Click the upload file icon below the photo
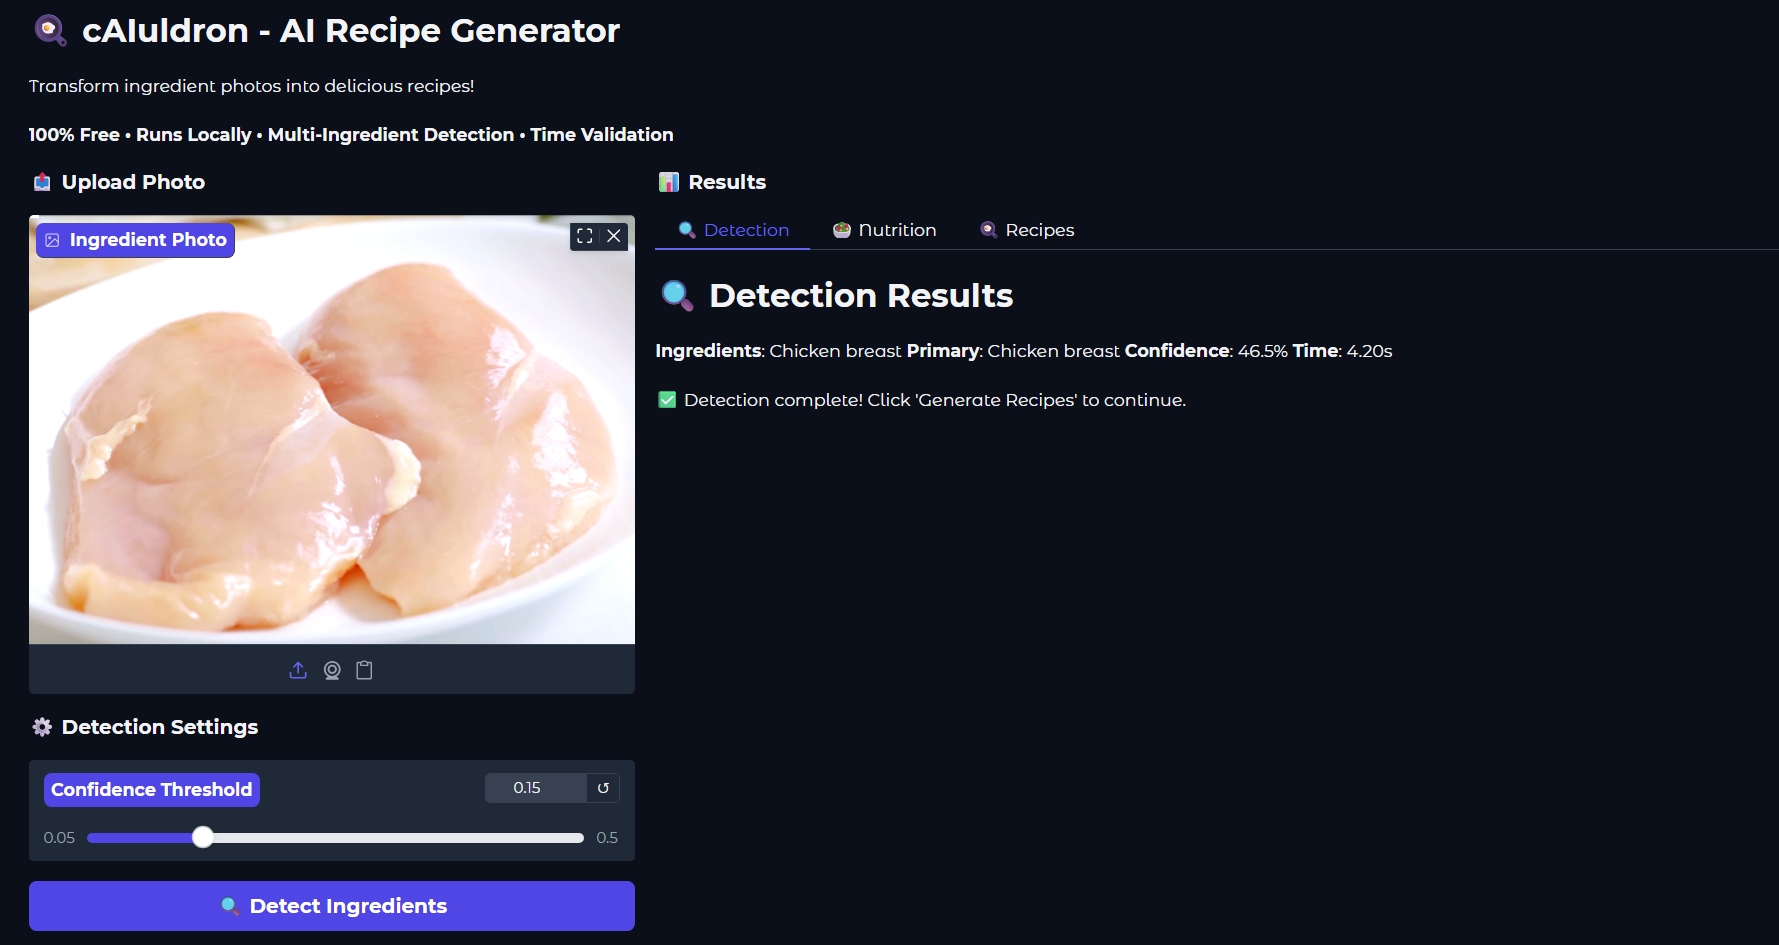 click(x=298, y=670)
